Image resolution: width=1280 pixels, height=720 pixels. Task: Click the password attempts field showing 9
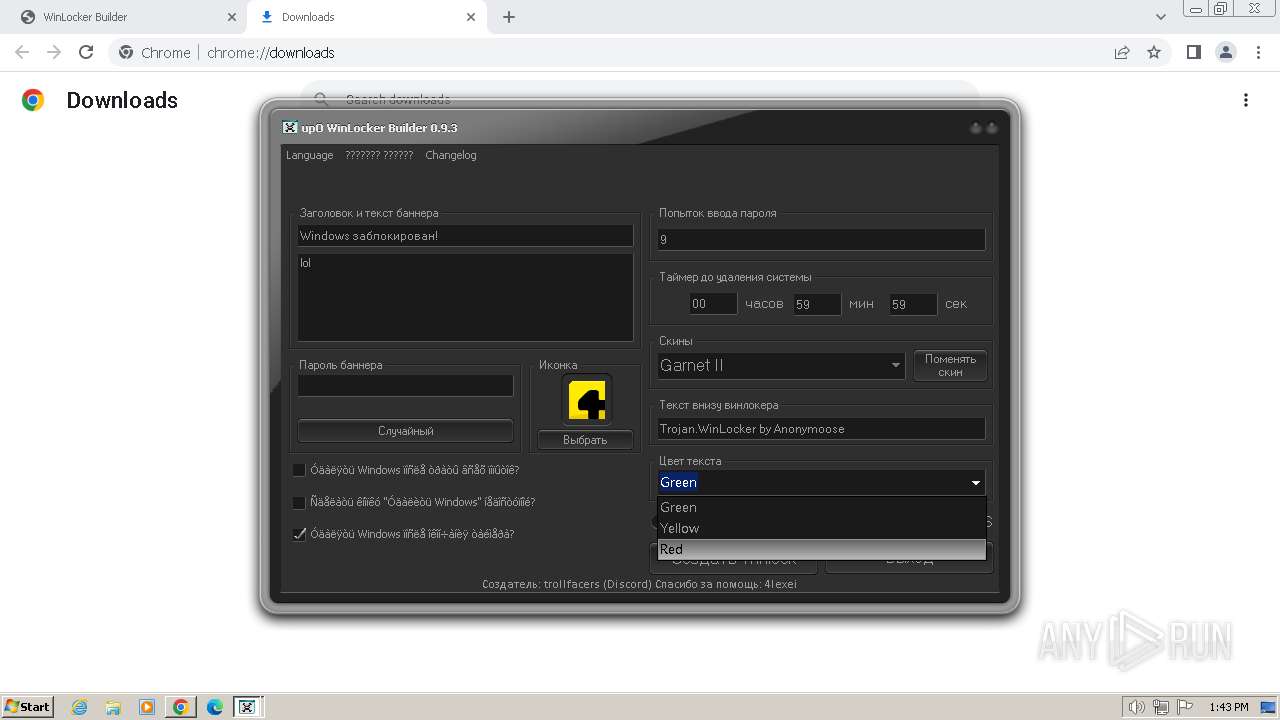coord(821,239)
